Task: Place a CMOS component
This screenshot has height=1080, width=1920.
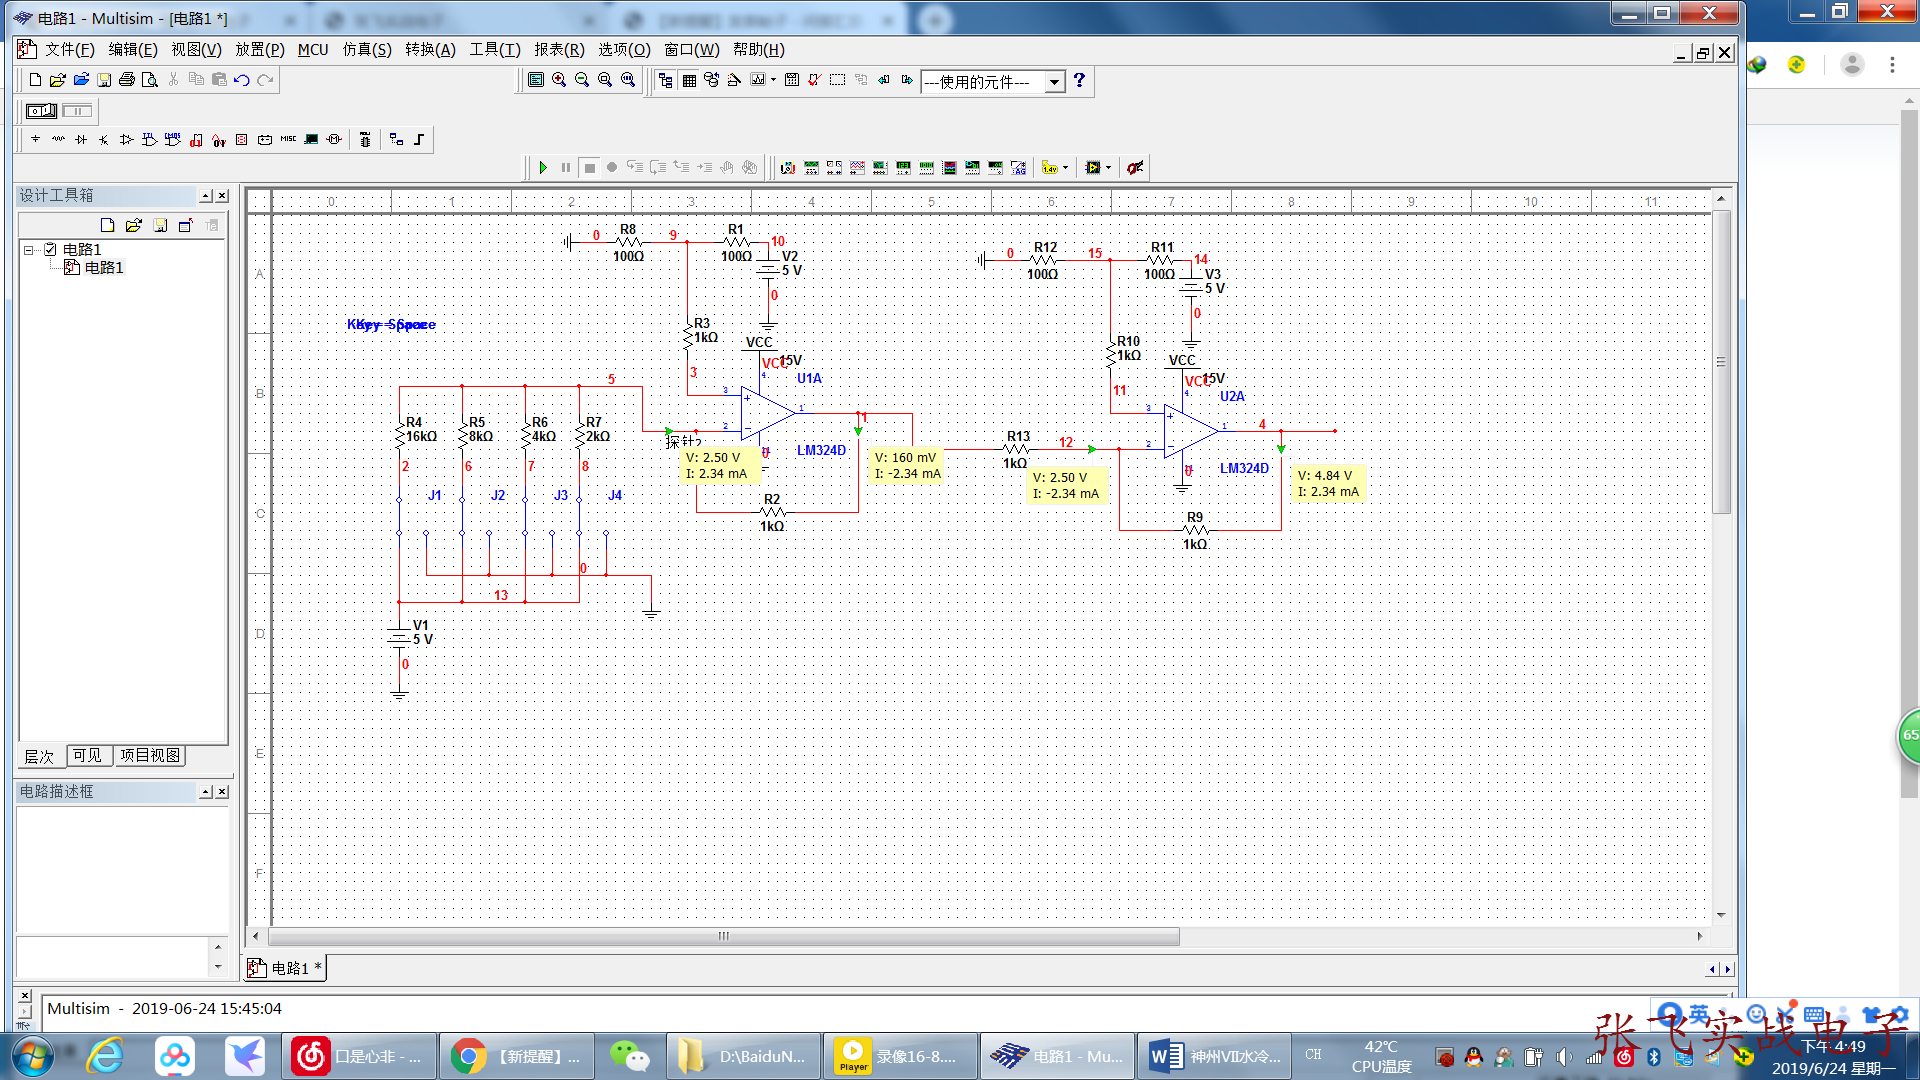Action: [x=173, y=139]
